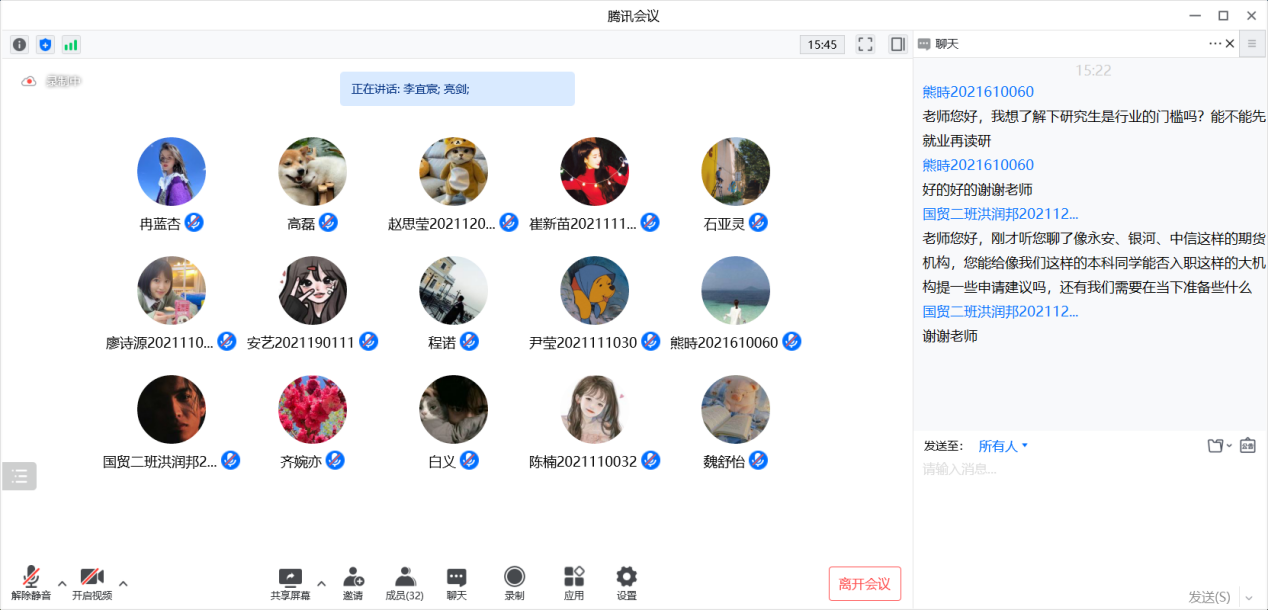Image resolution: width=1268 pixels, height=610 pixels.
Task: Open the chat panel more options (…)
Action: click(1215, 44)
